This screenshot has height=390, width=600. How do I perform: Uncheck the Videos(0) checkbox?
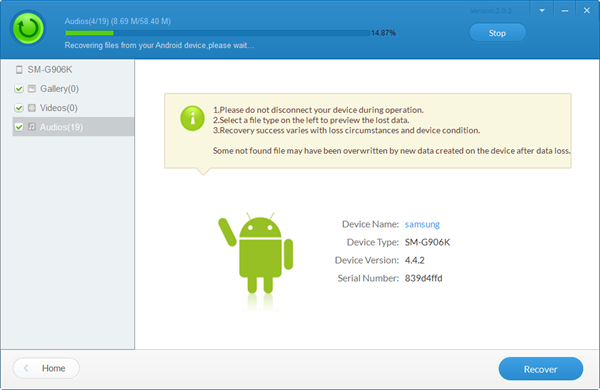click(x=19, y=108)
